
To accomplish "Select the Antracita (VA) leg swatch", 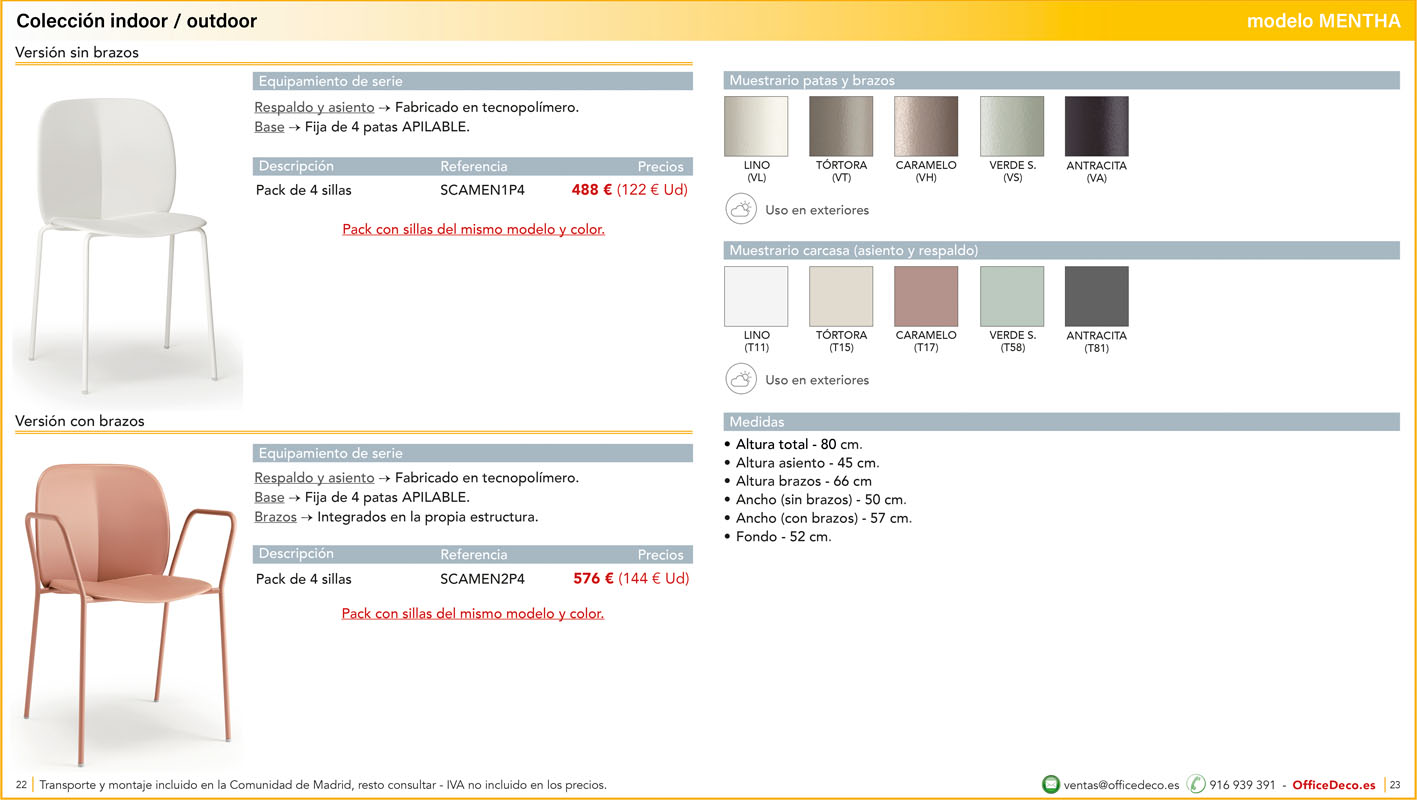I will 1097,127.
